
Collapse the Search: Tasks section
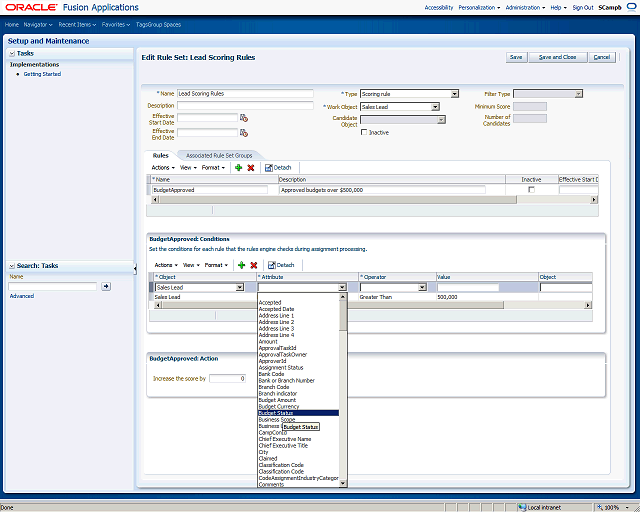click(12, 266)
